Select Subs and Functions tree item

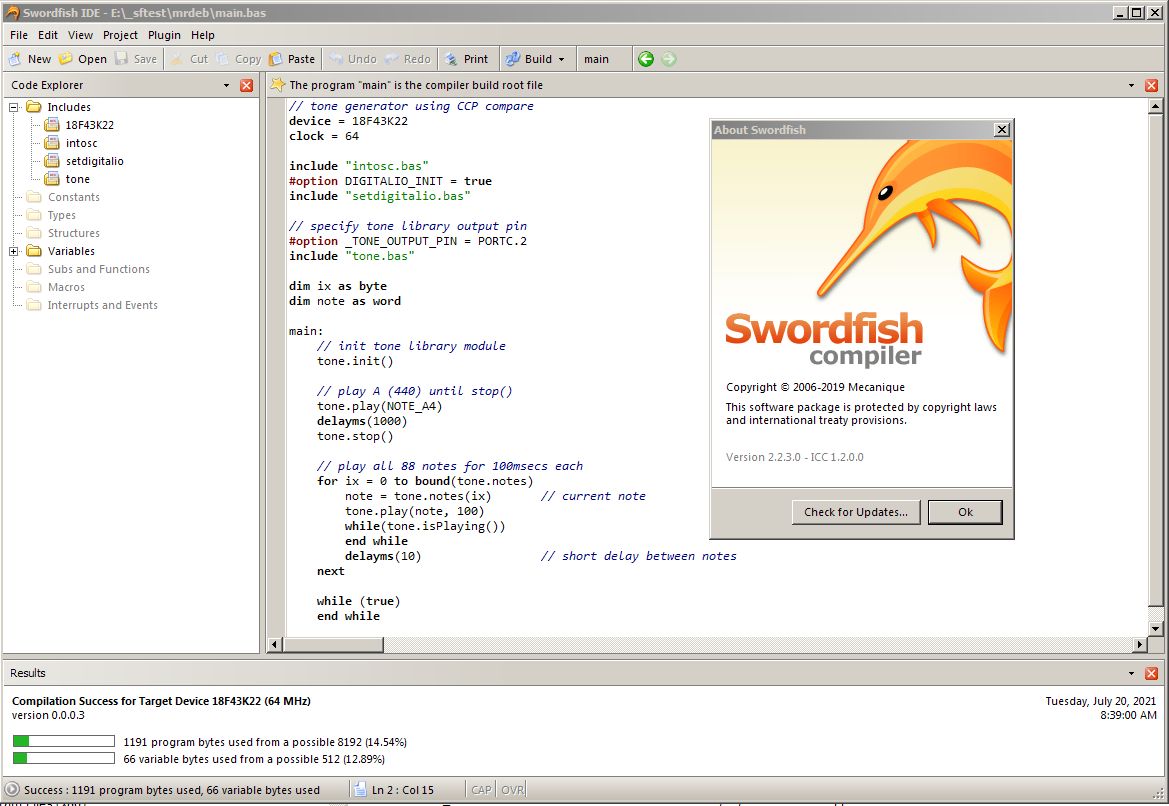[x=98, y=269]
